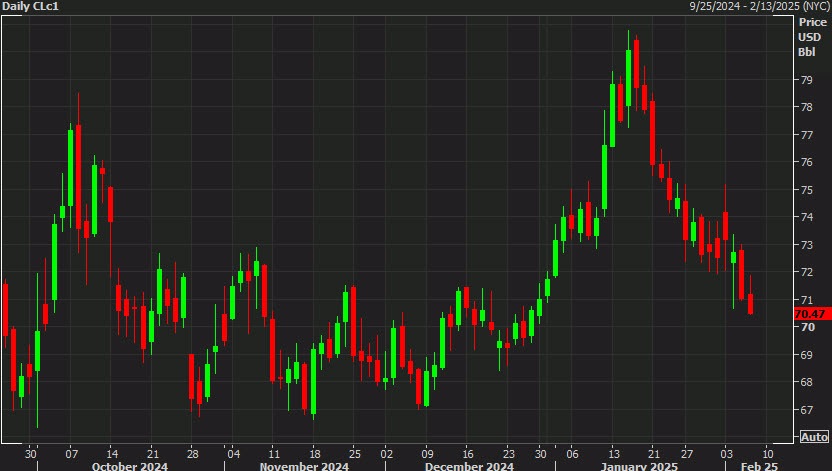The image size is (832, 471).
Task: Click the 74 price axis label
Action: pos(807,217)
